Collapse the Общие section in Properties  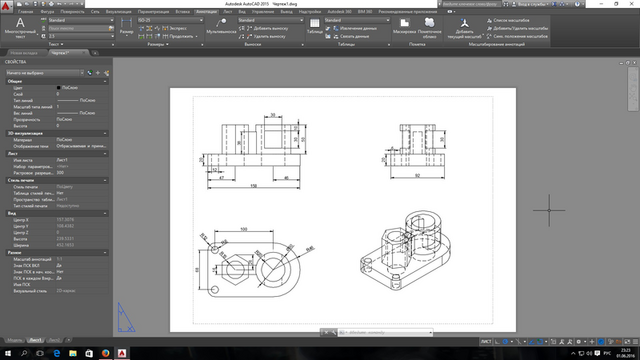click(x=105, y=81)
